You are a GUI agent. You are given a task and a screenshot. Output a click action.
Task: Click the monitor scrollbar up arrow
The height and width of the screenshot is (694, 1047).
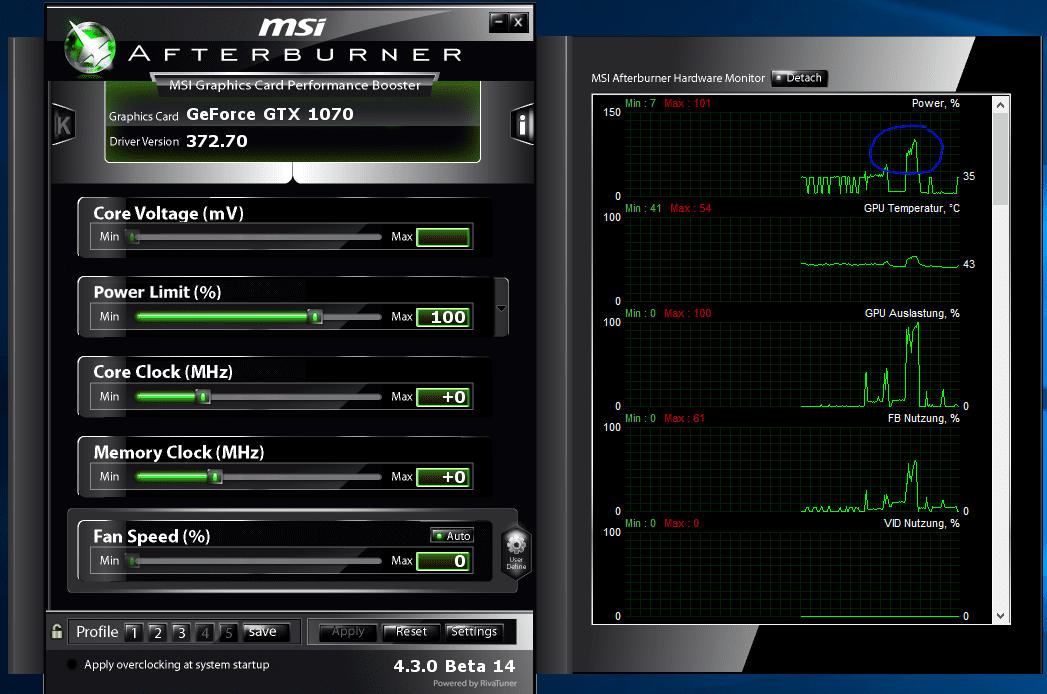click(x=1000, y=105)
